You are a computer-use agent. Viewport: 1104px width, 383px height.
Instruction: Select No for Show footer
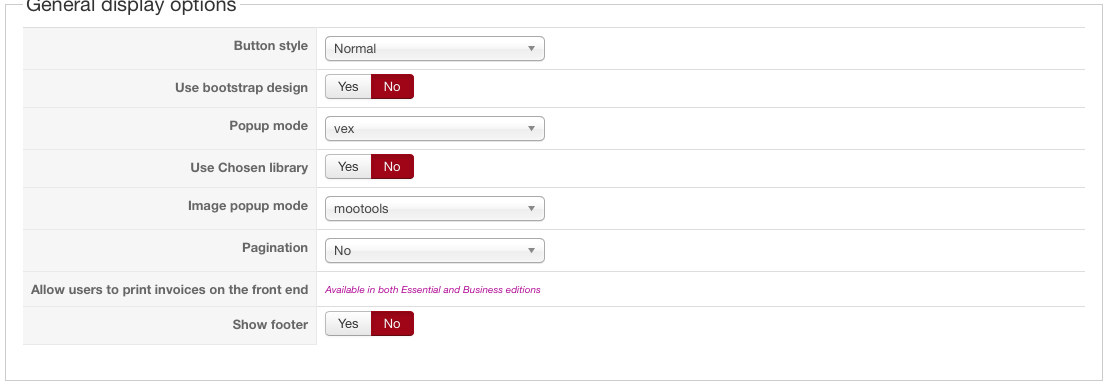pyautogui.click(x=392, y=324)
